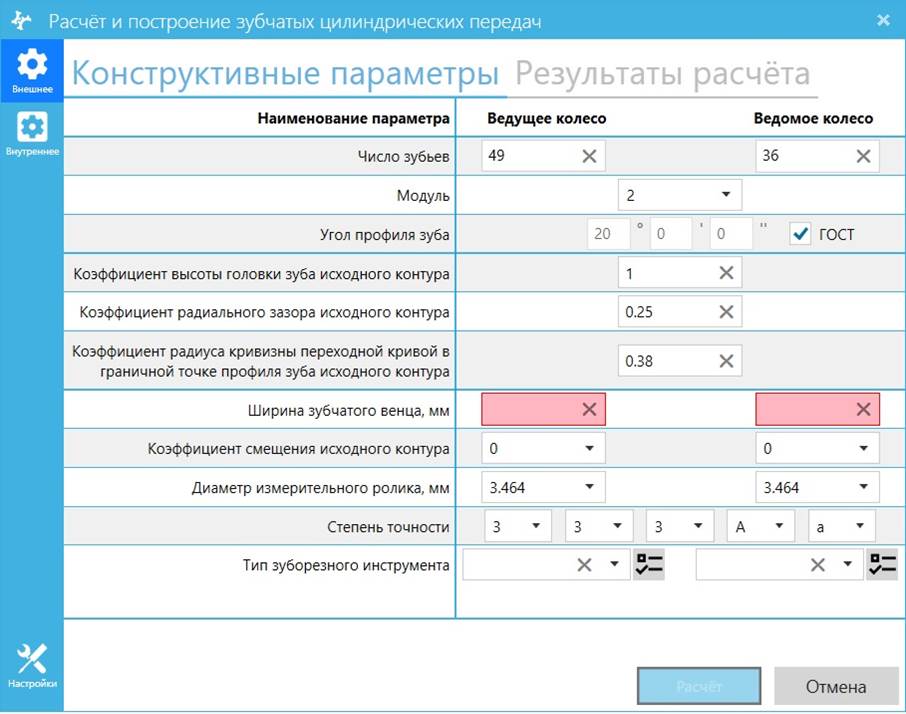The width and height of the screenshot is (906, 714).
Task: Toggle the ГОСТ checkbox
Action: [x=800, y=234]
